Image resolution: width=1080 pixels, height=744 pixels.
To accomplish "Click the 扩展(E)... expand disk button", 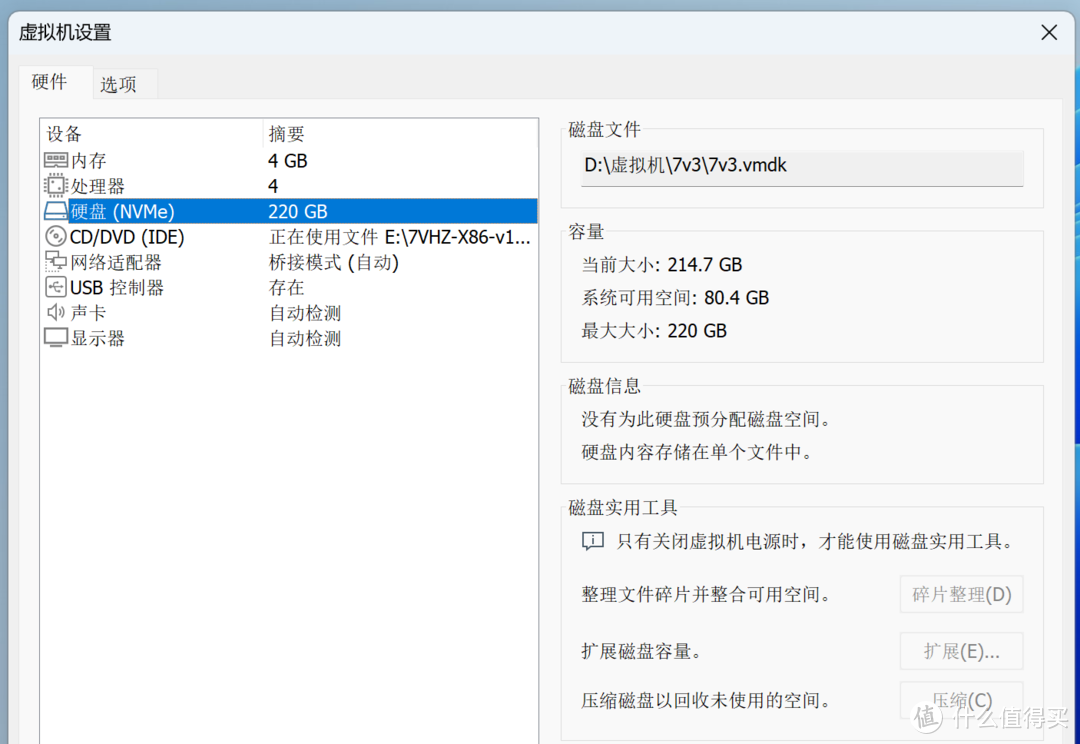I will pyautogui.click(x=960, y=651).
